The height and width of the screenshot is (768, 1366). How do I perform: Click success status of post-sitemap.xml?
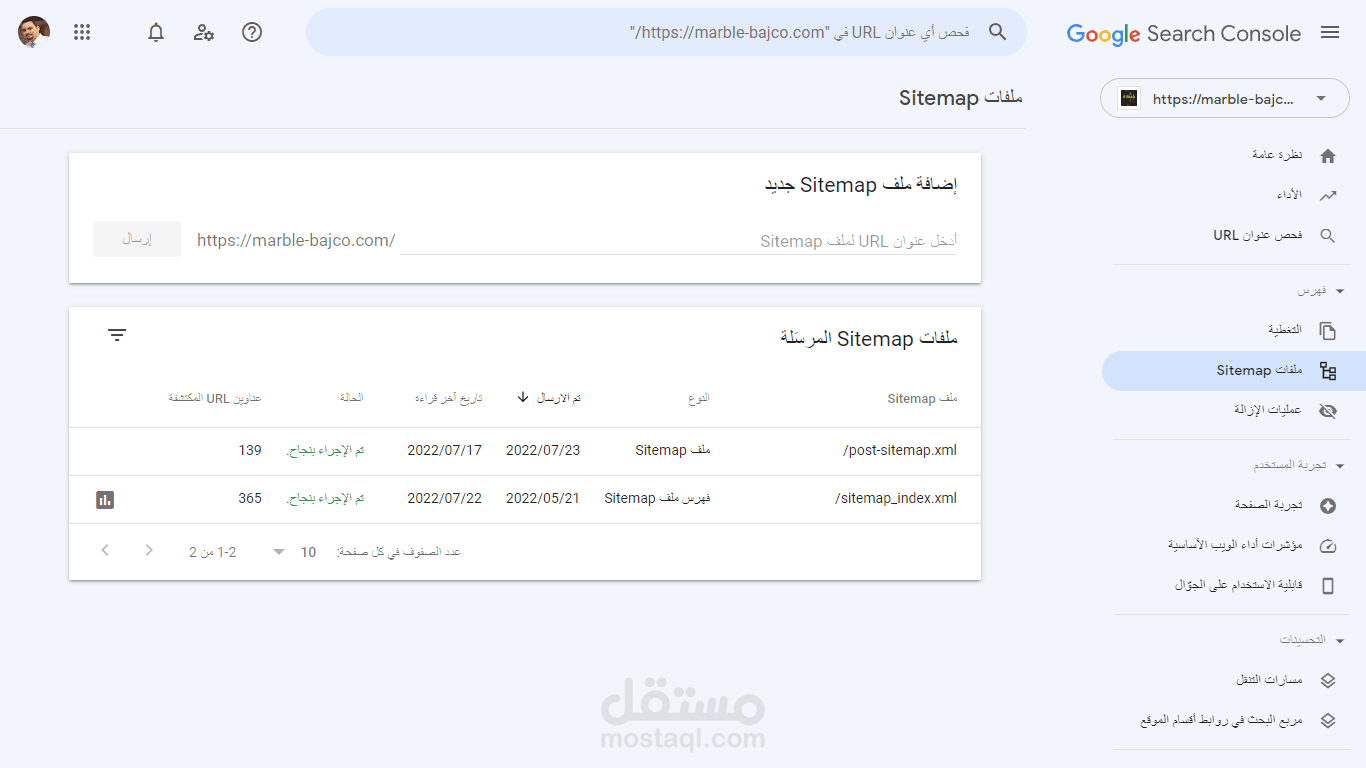pos(325,451)
